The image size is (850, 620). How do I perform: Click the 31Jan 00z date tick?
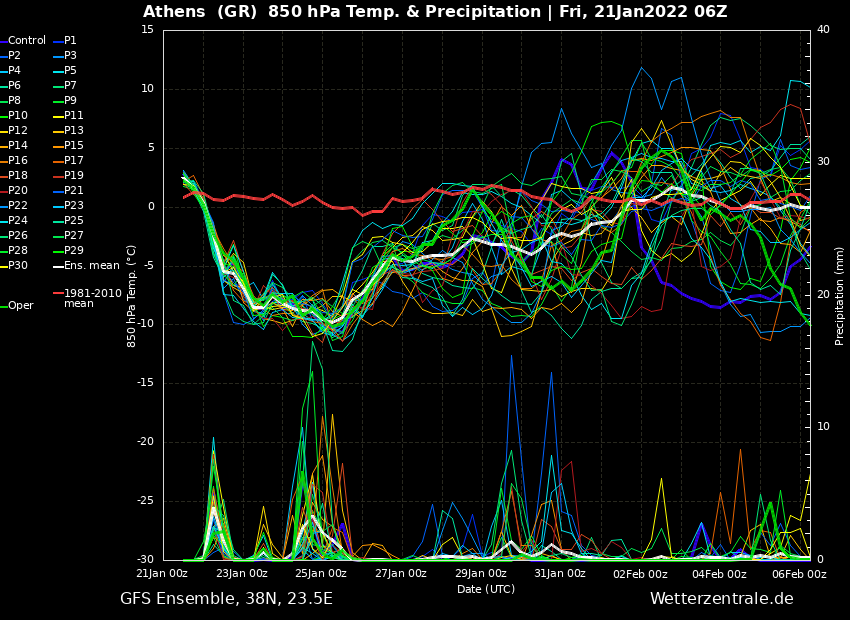[560, 573]
